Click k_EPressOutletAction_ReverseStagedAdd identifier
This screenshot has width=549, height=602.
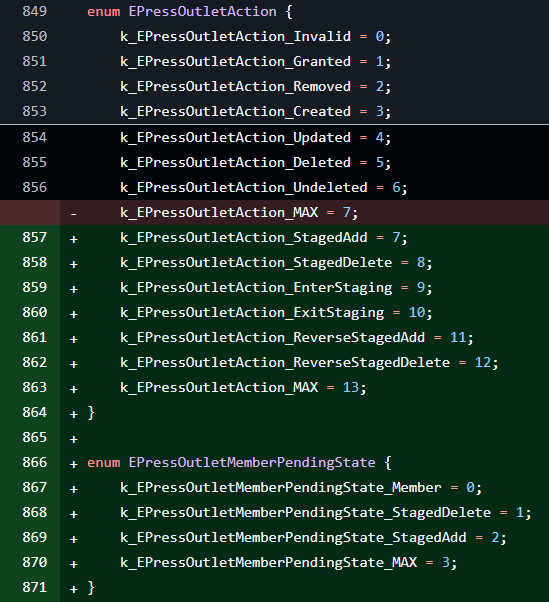tap(273, 337)
